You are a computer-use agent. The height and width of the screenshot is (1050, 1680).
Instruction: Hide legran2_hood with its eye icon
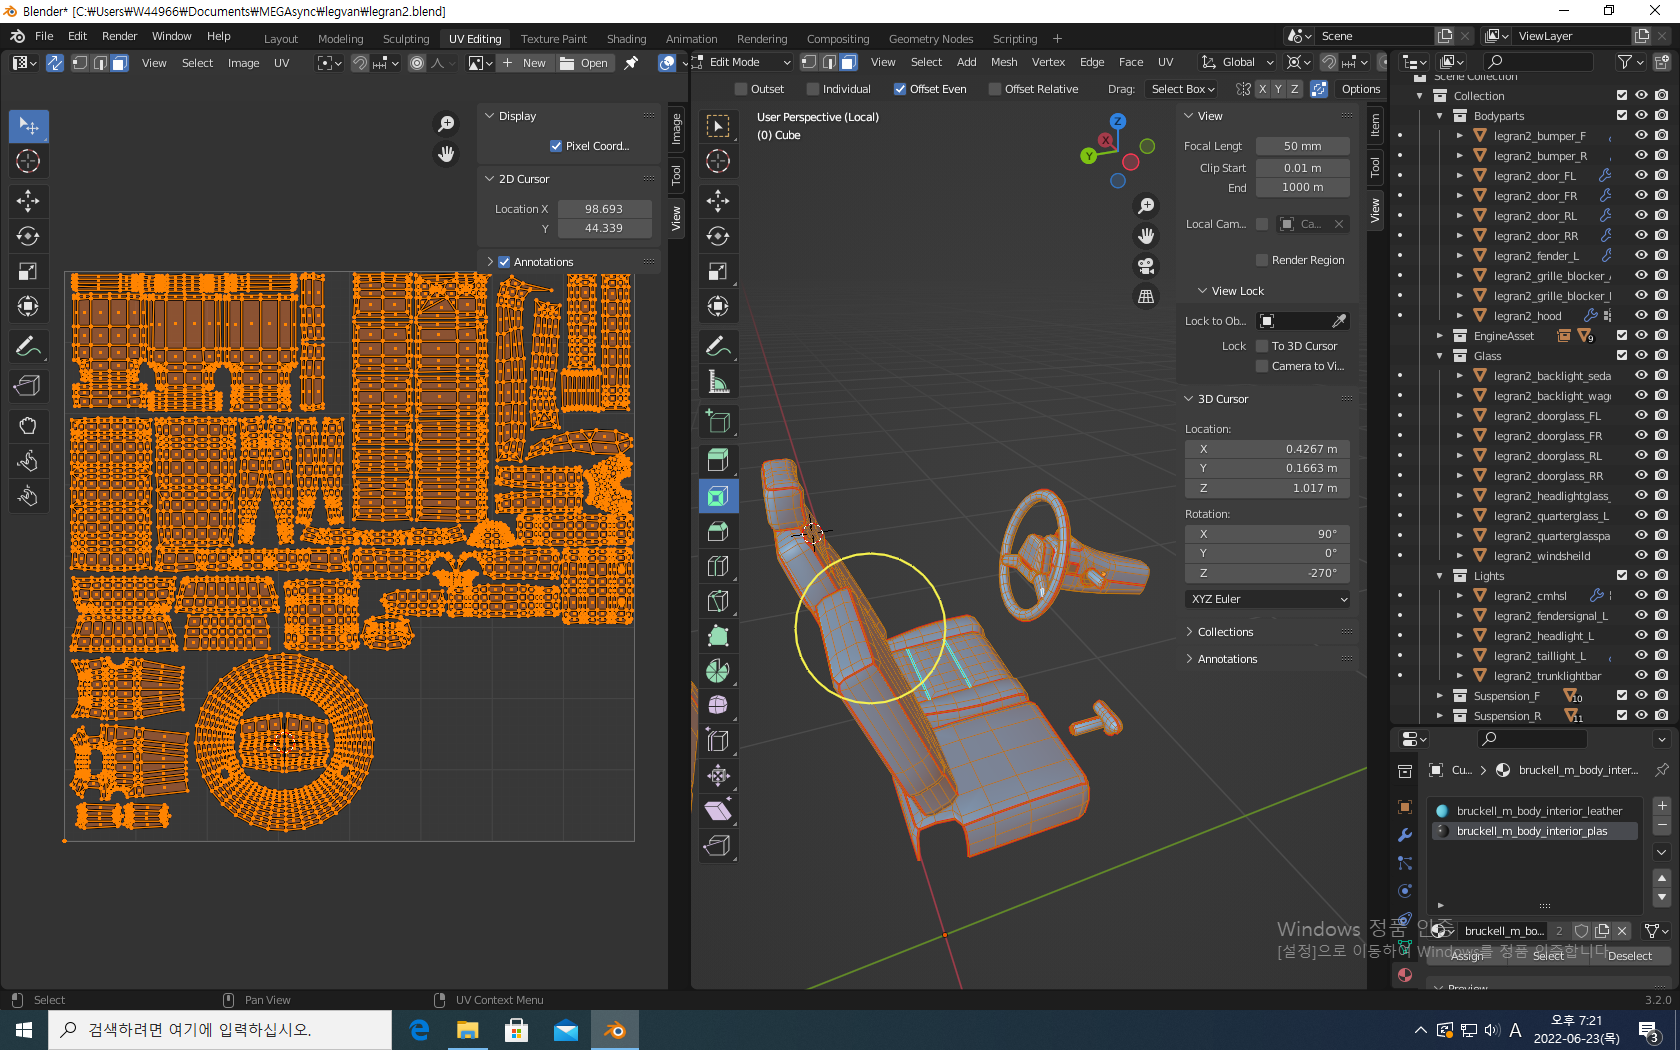1641,316
